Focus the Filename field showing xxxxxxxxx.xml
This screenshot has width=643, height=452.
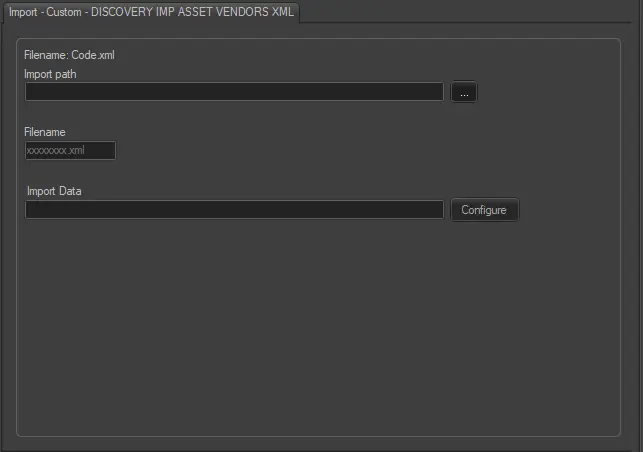coord(70,150)
